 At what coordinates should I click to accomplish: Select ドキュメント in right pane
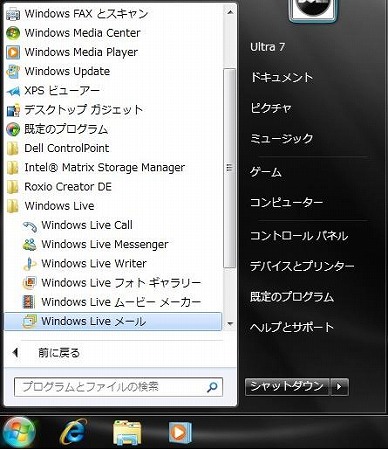click(281, 77)
